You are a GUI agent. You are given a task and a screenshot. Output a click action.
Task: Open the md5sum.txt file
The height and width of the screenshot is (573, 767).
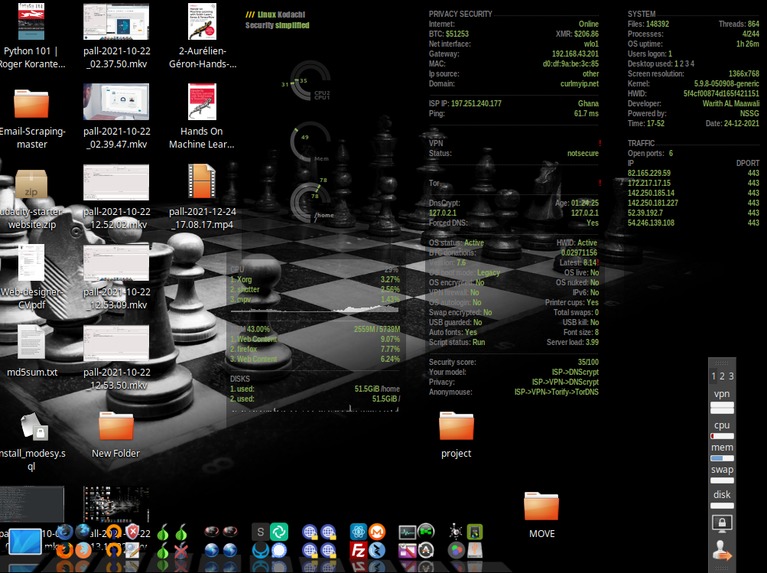(31, 344)
